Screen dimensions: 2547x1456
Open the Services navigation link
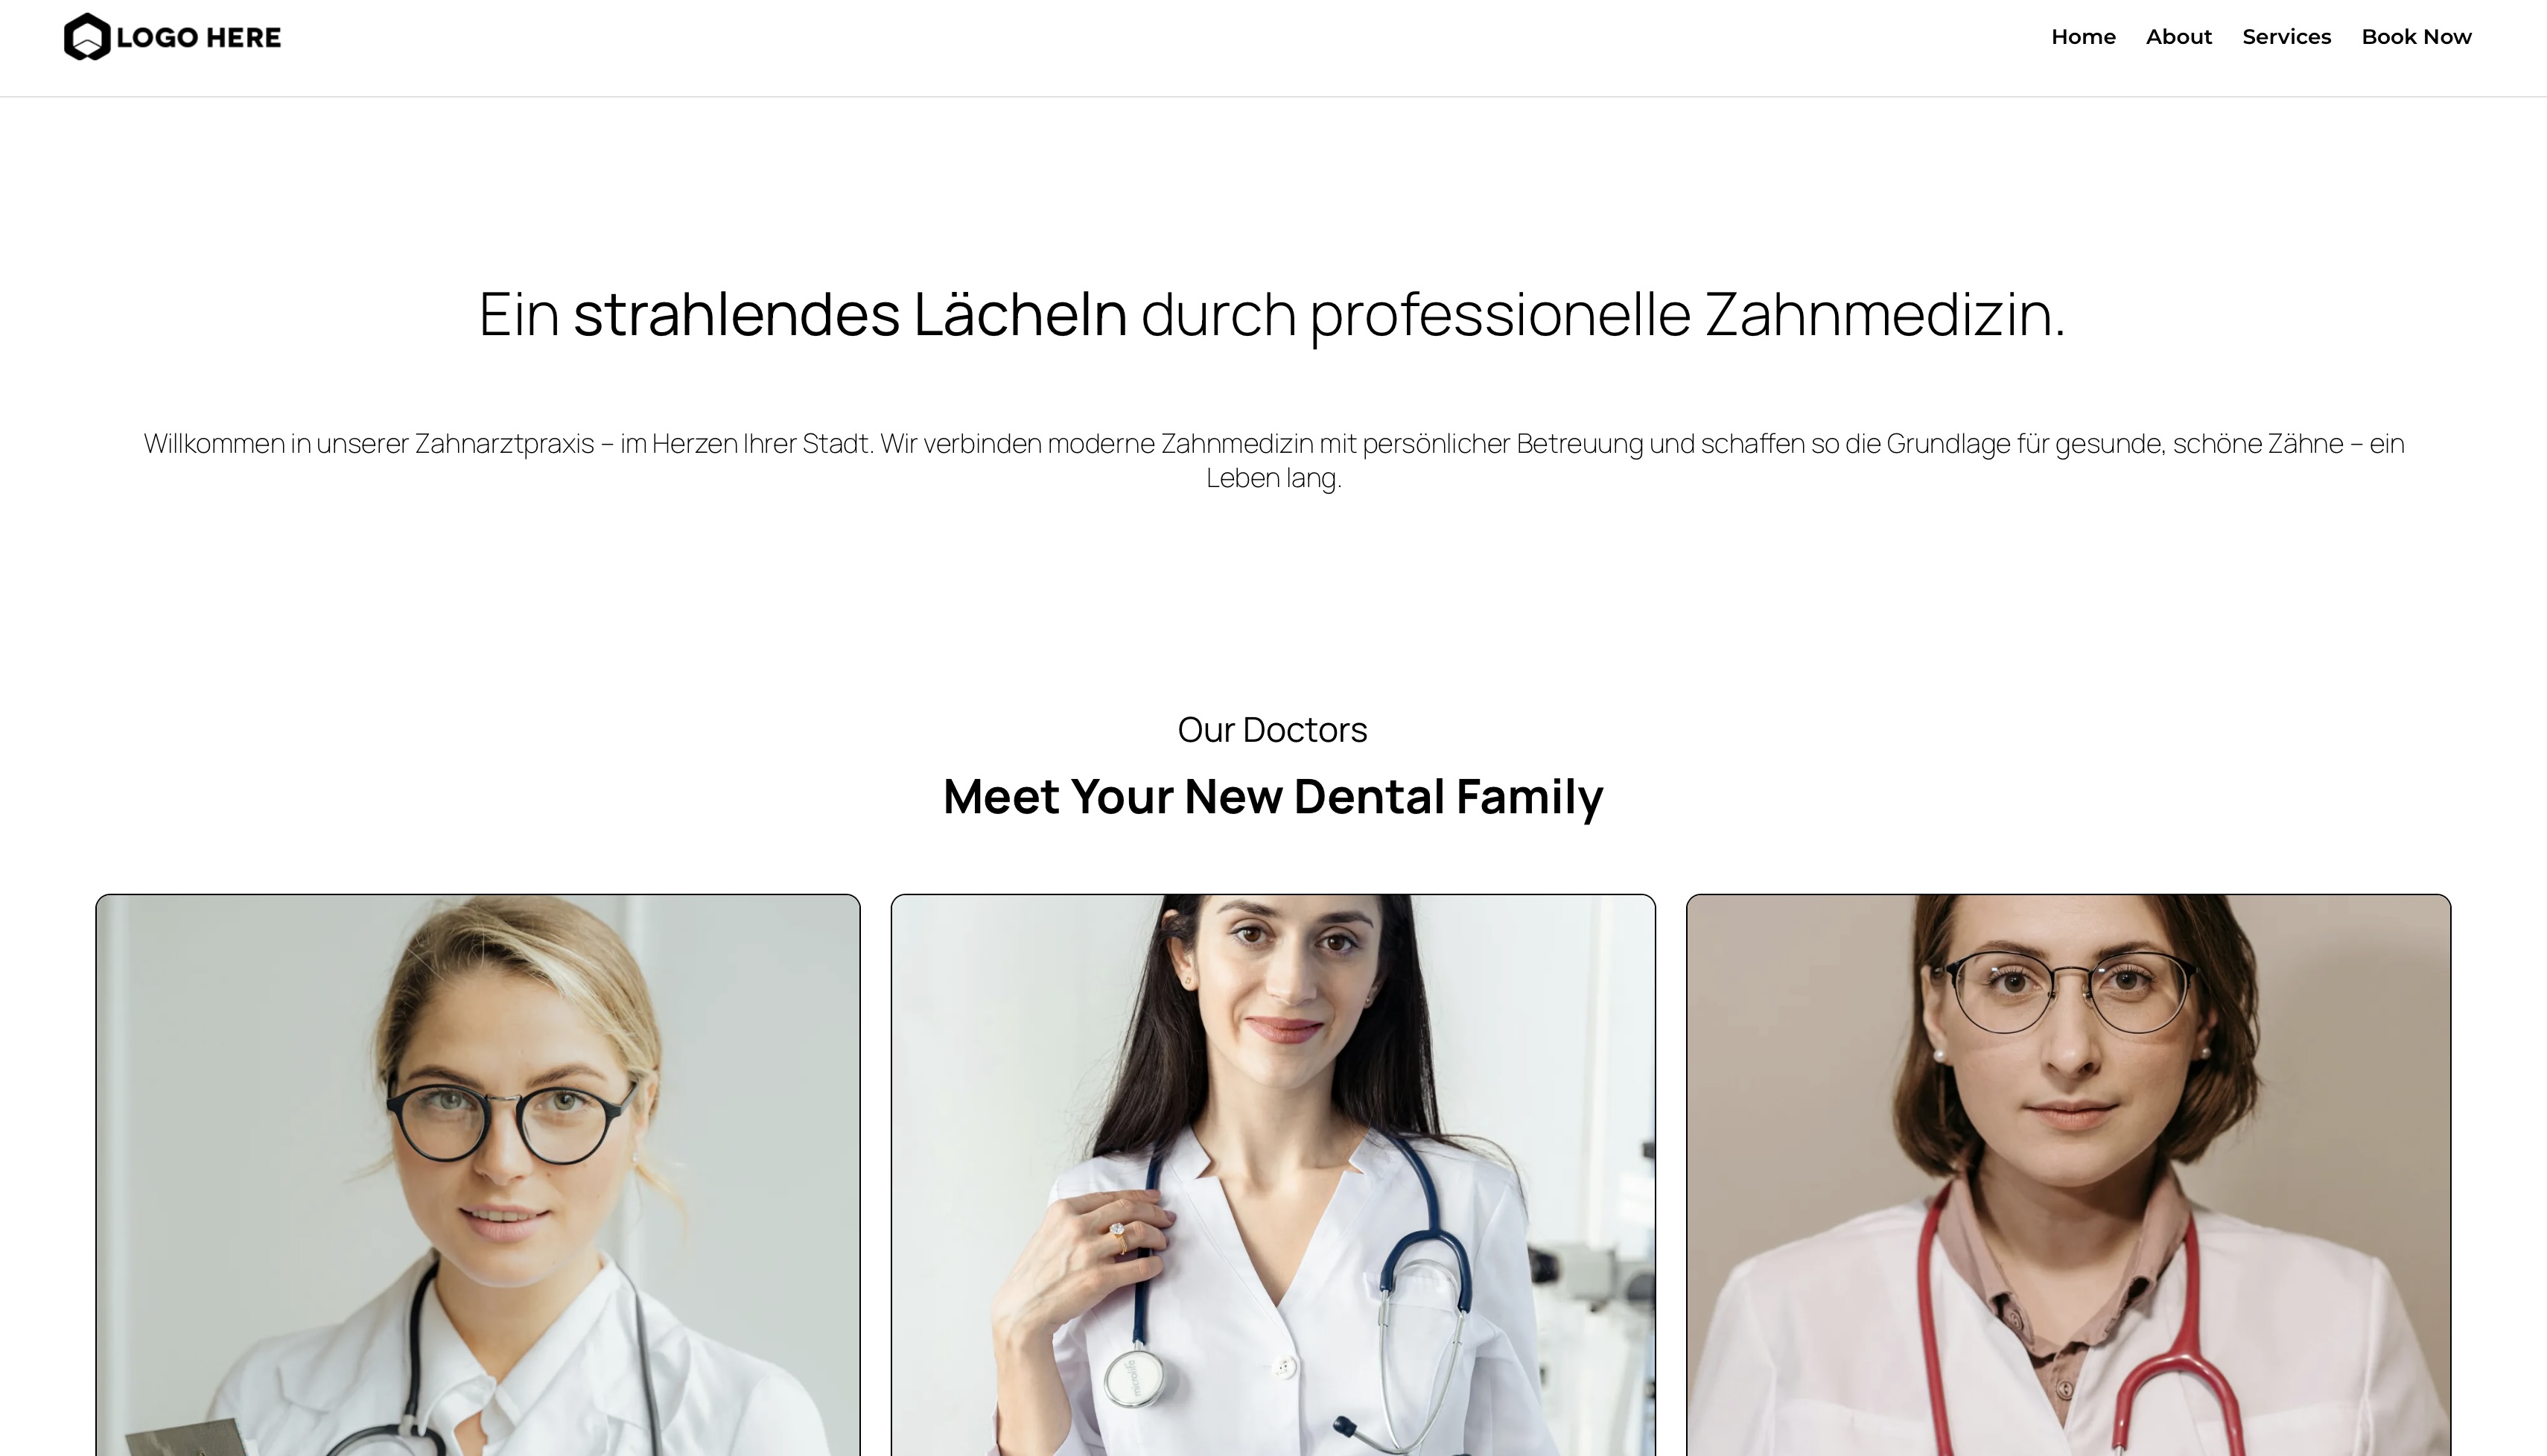[x=2286, y=37]
